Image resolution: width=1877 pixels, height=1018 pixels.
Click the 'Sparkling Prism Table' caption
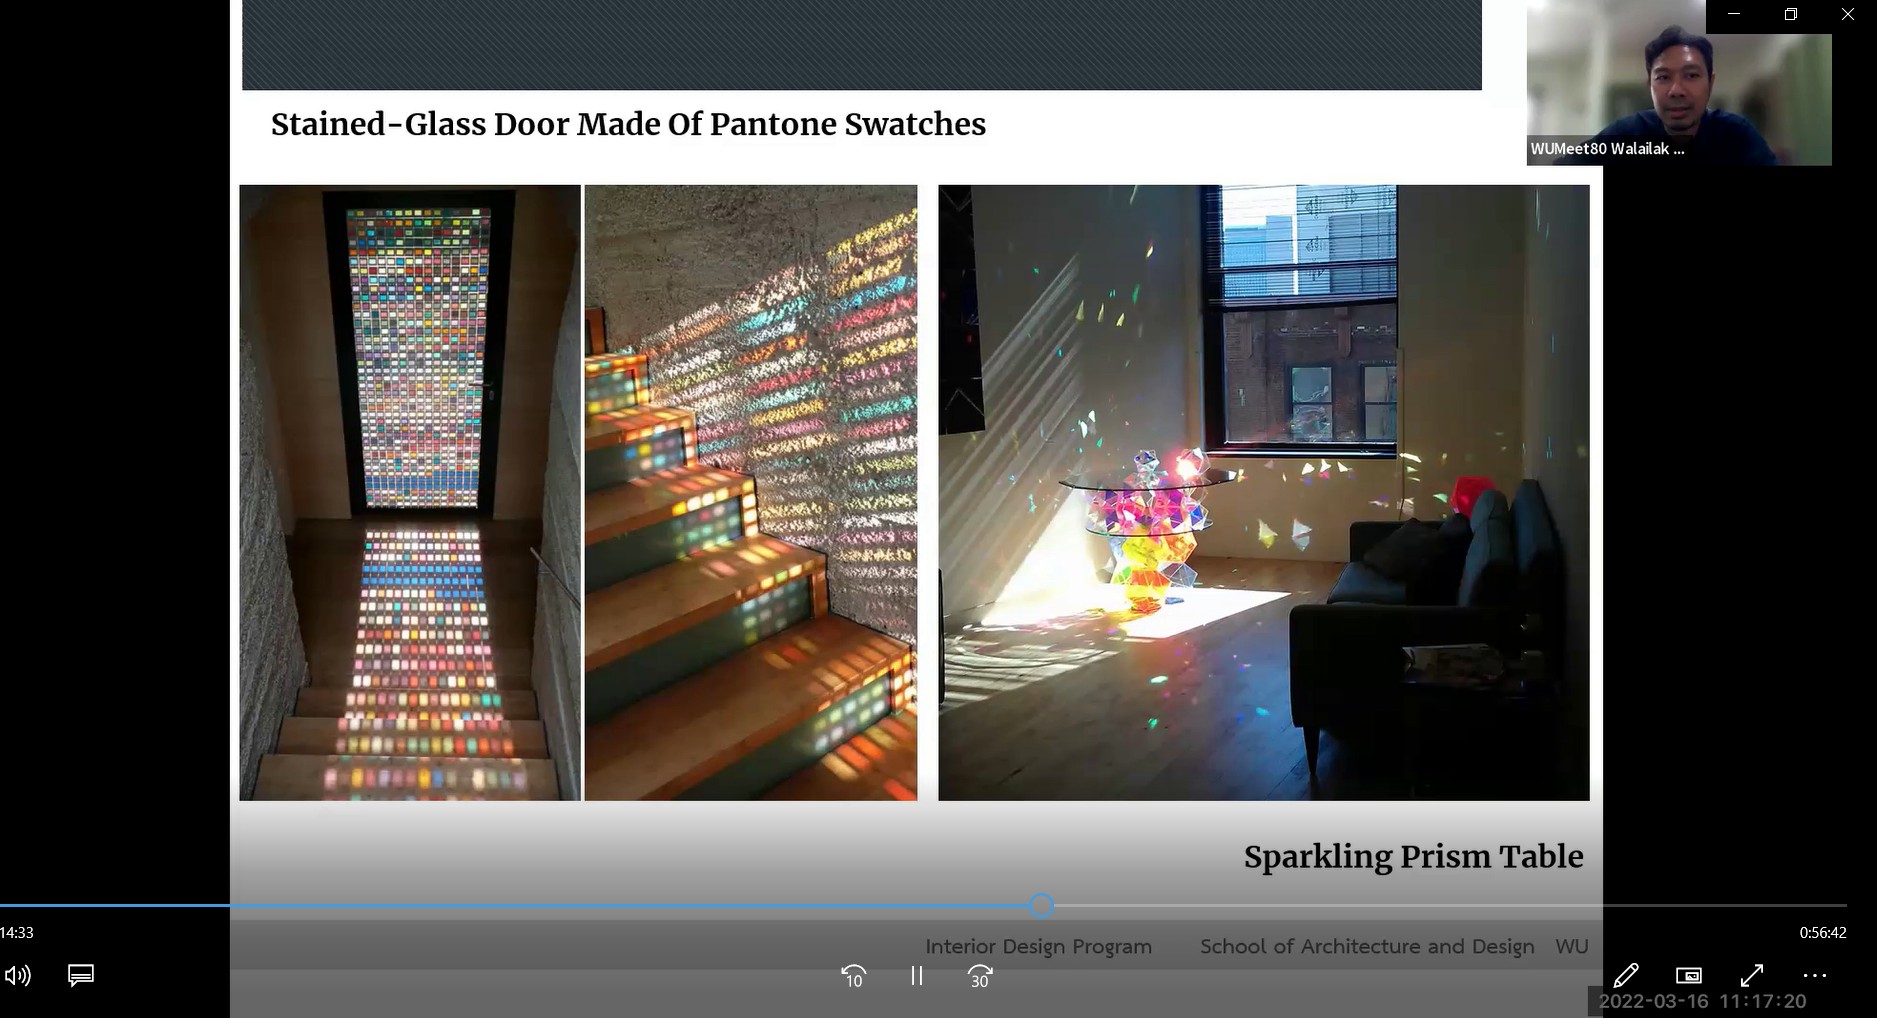1413,857
